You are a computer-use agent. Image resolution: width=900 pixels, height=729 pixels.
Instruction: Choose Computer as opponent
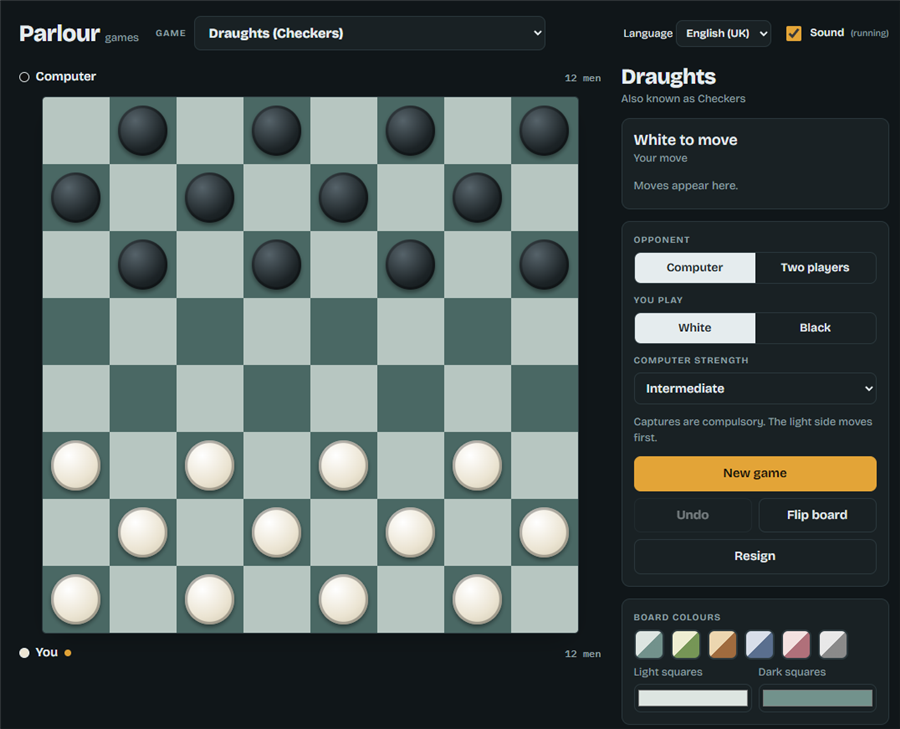(695, 267)
